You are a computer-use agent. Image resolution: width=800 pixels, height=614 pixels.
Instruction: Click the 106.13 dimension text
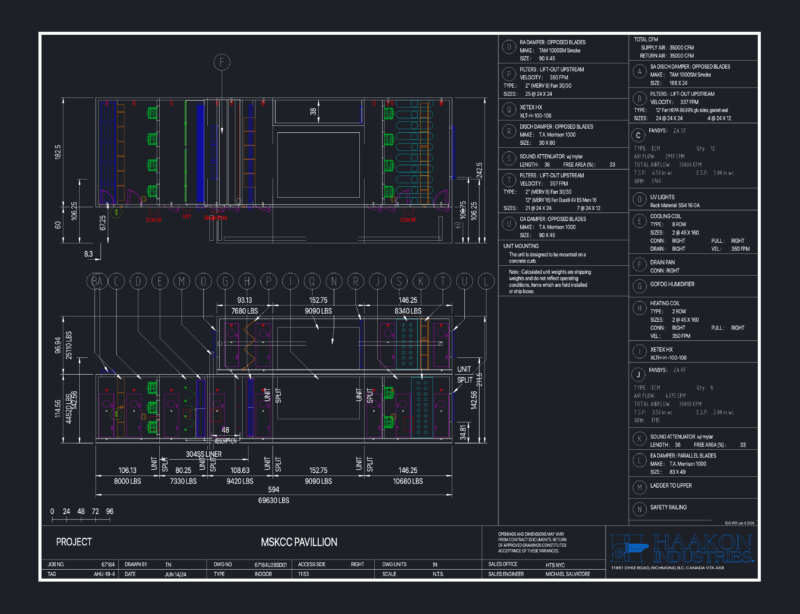click(x=128, y=471)
